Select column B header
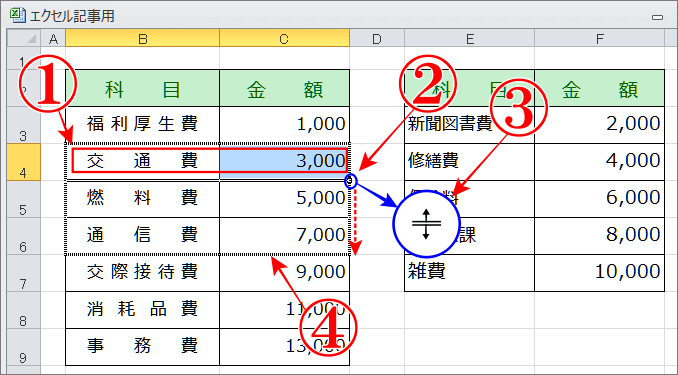Viewport: 678px width, 375px height. point(142,38)
